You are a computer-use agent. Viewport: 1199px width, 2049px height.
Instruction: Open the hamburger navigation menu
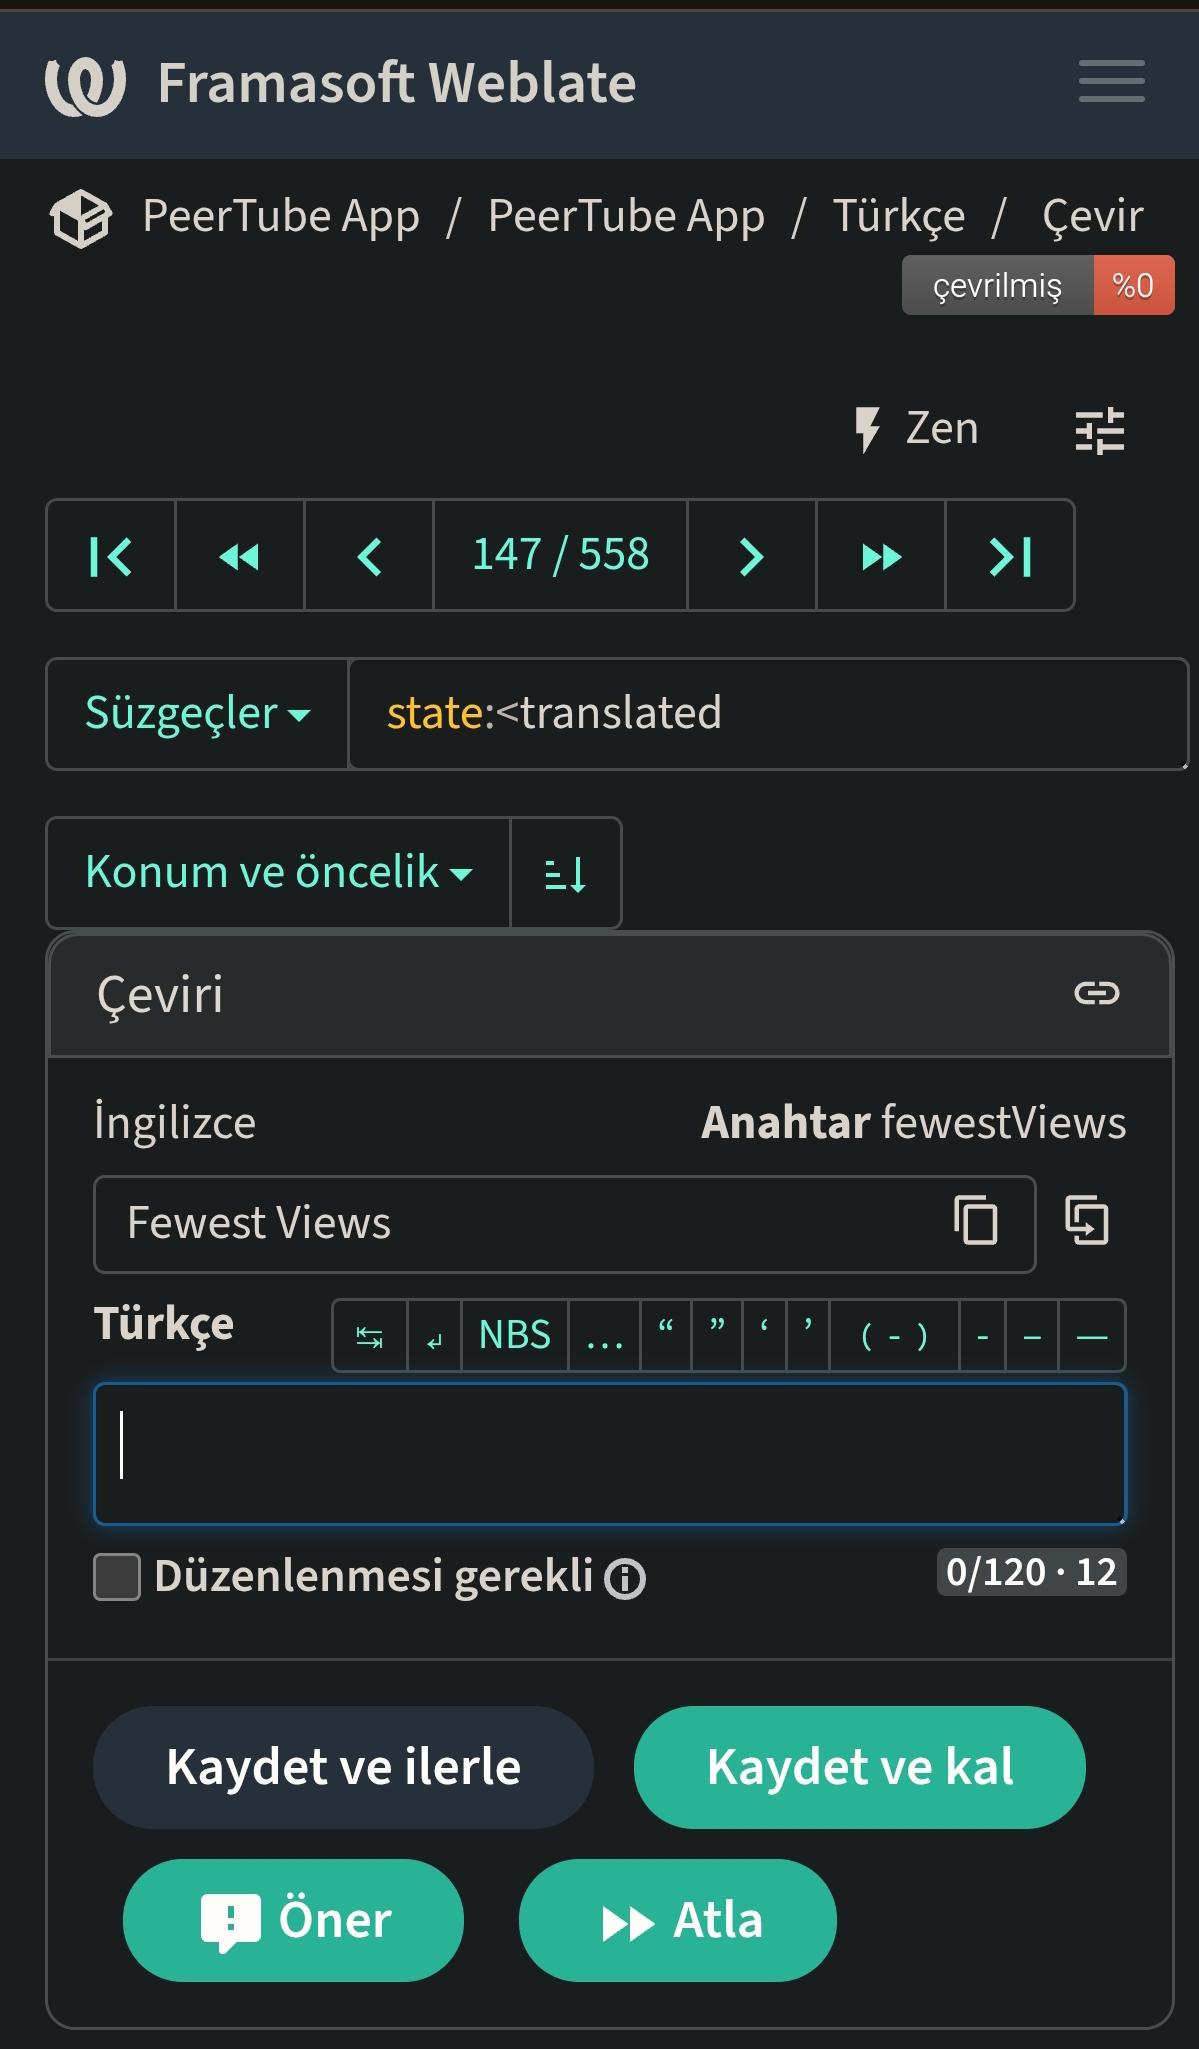pos(1111,81)
